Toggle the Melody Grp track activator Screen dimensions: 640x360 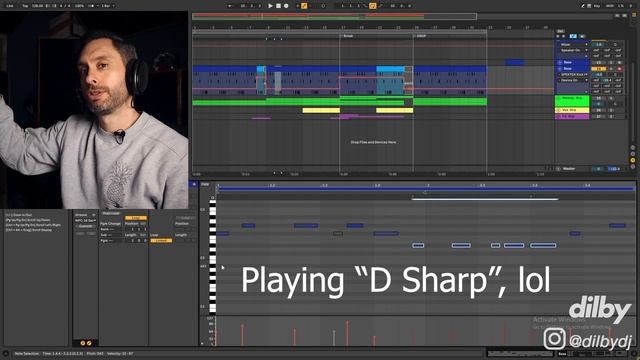click(598, 98)
